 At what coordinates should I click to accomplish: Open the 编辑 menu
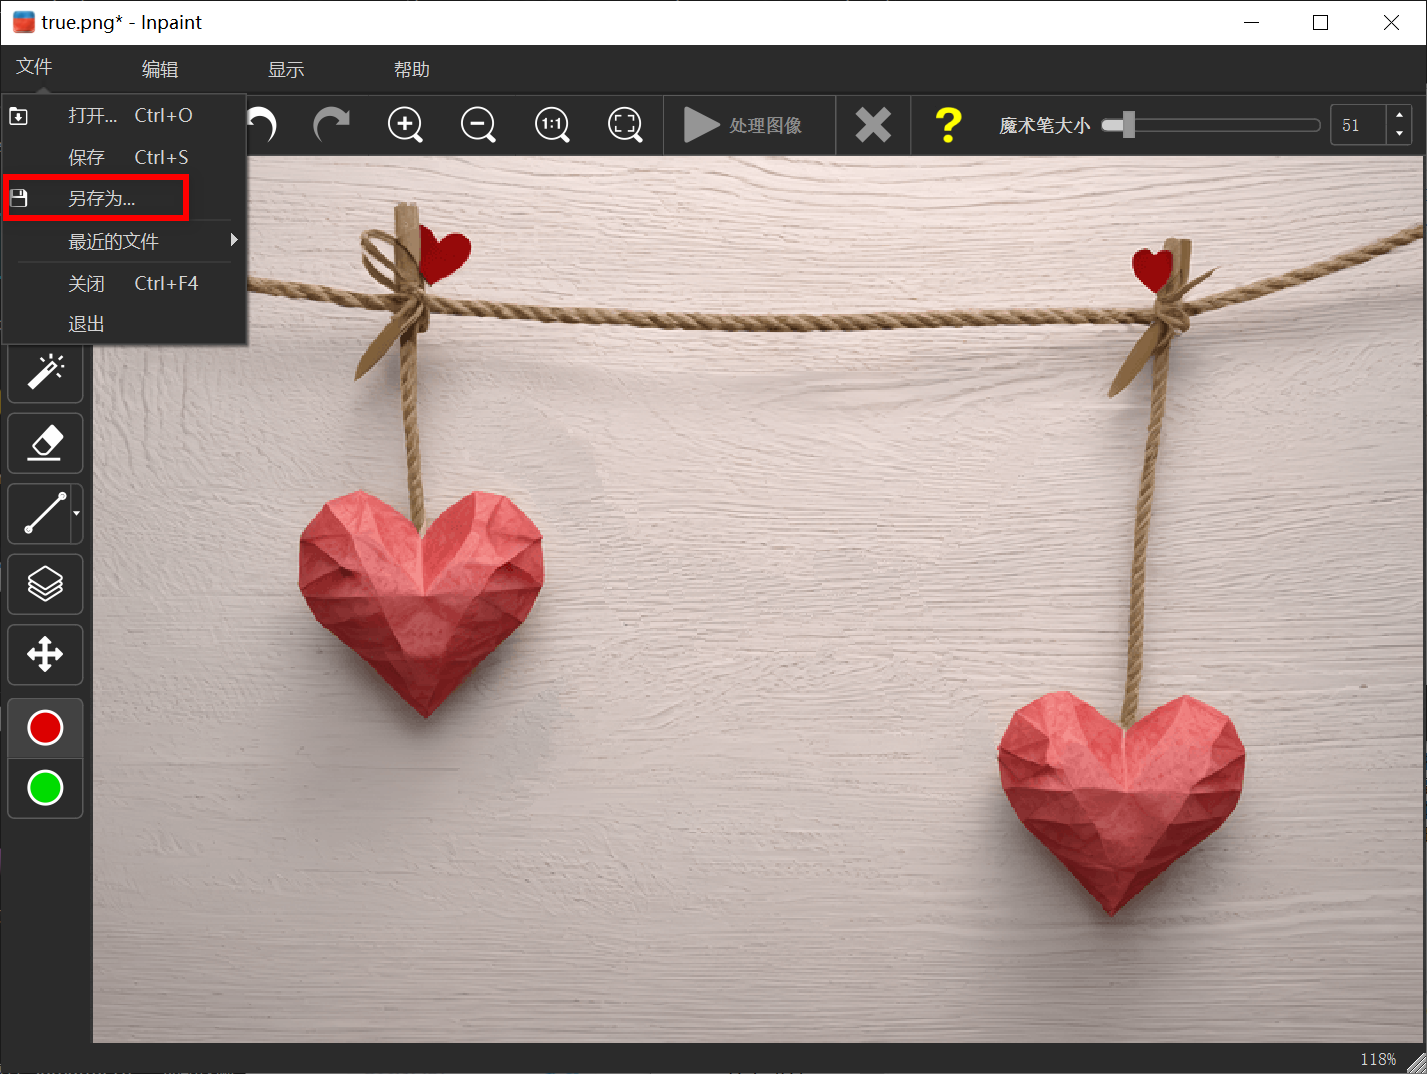click(x=160, y=69)
